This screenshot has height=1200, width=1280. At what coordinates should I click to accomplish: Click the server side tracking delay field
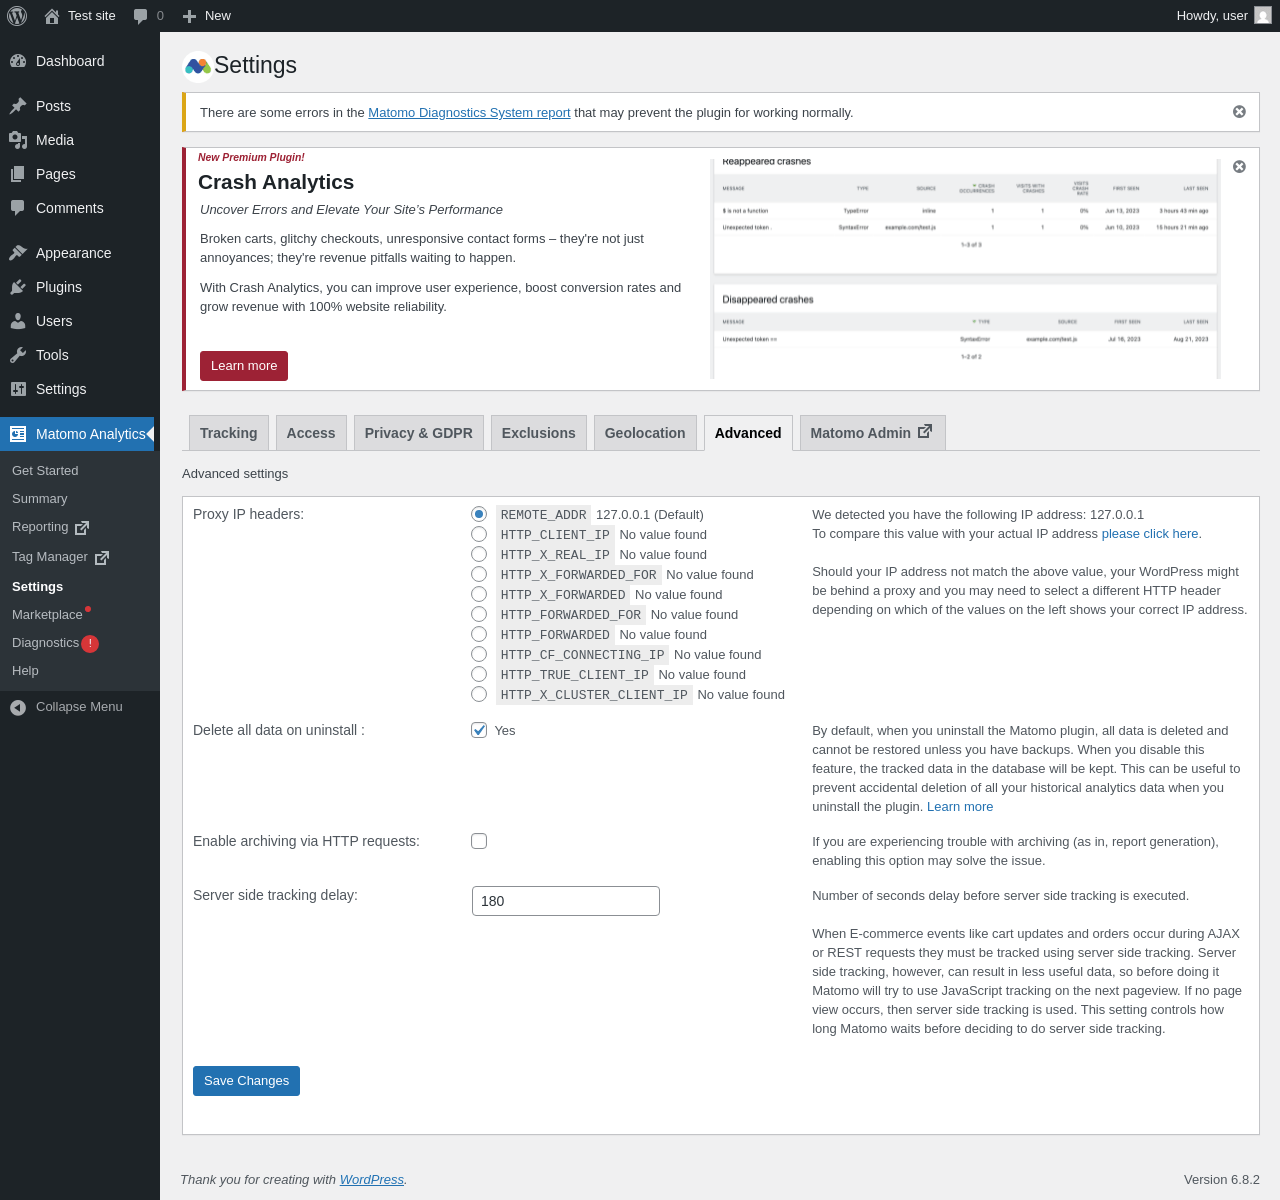566,901
